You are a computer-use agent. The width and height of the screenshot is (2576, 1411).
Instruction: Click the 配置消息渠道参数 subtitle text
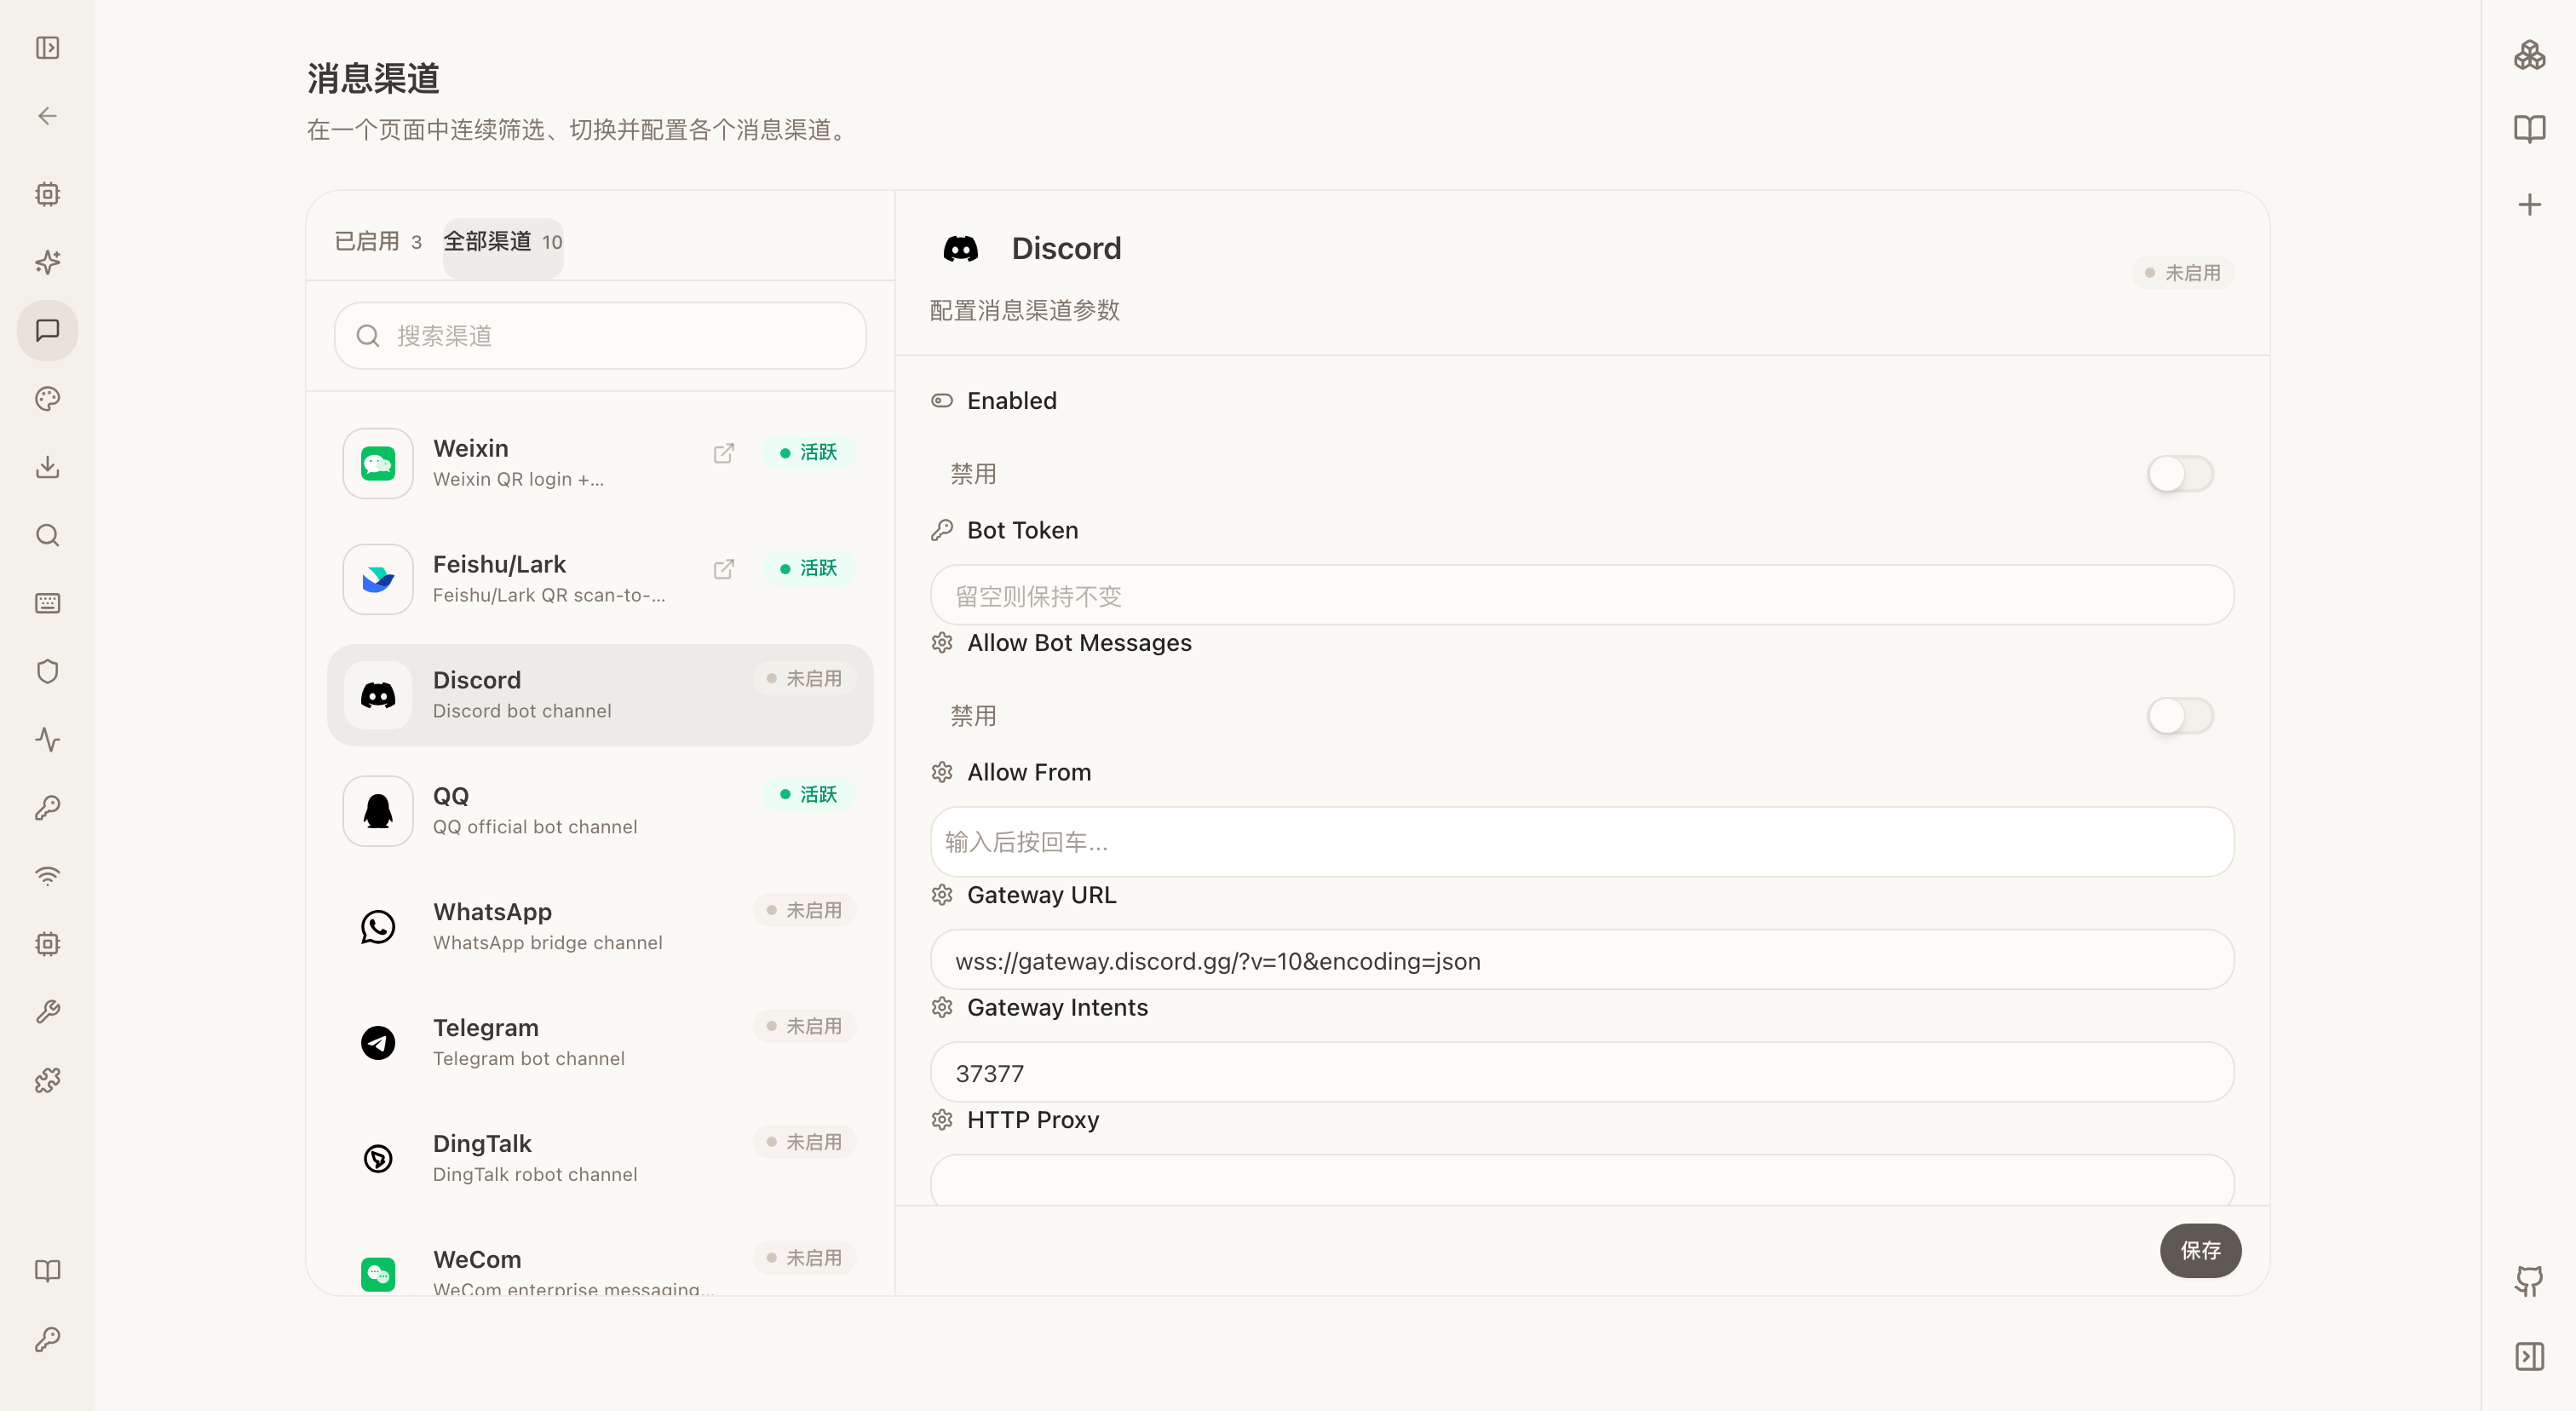point(1024,311)
